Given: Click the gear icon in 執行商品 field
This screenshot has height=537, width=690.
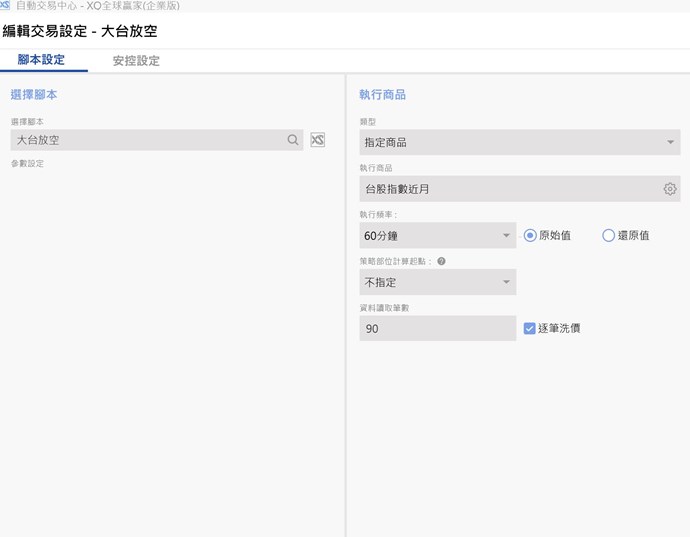Looking at the screenshot, I should click(x=670, y=189).
